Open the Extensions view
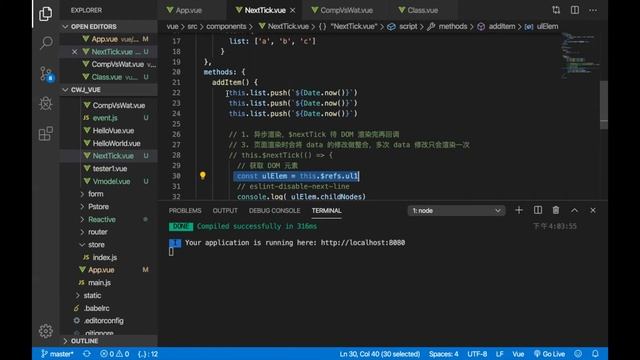640x360 pixels. [x=45, y=133]
